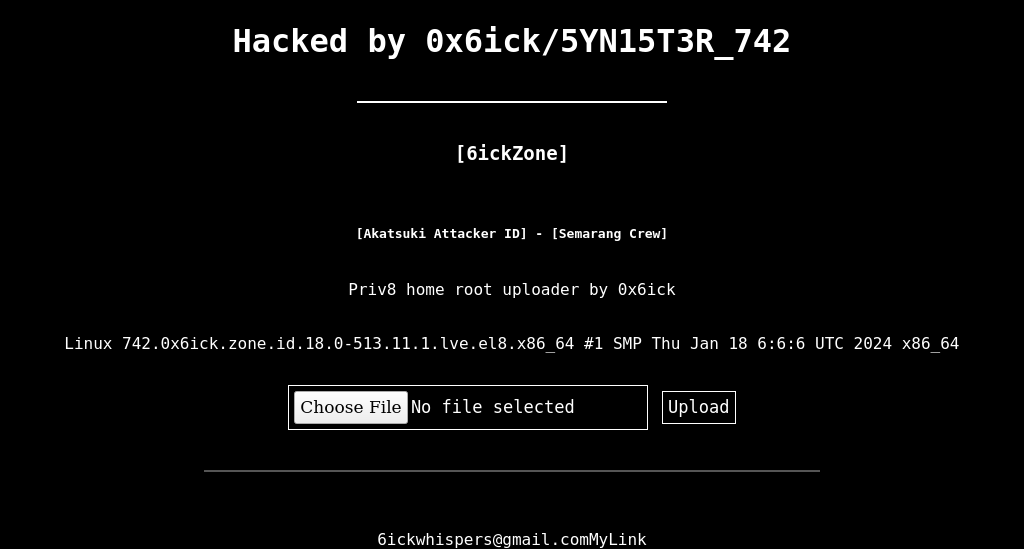Click the white horizontal rule under title

(x=512, y=102)
